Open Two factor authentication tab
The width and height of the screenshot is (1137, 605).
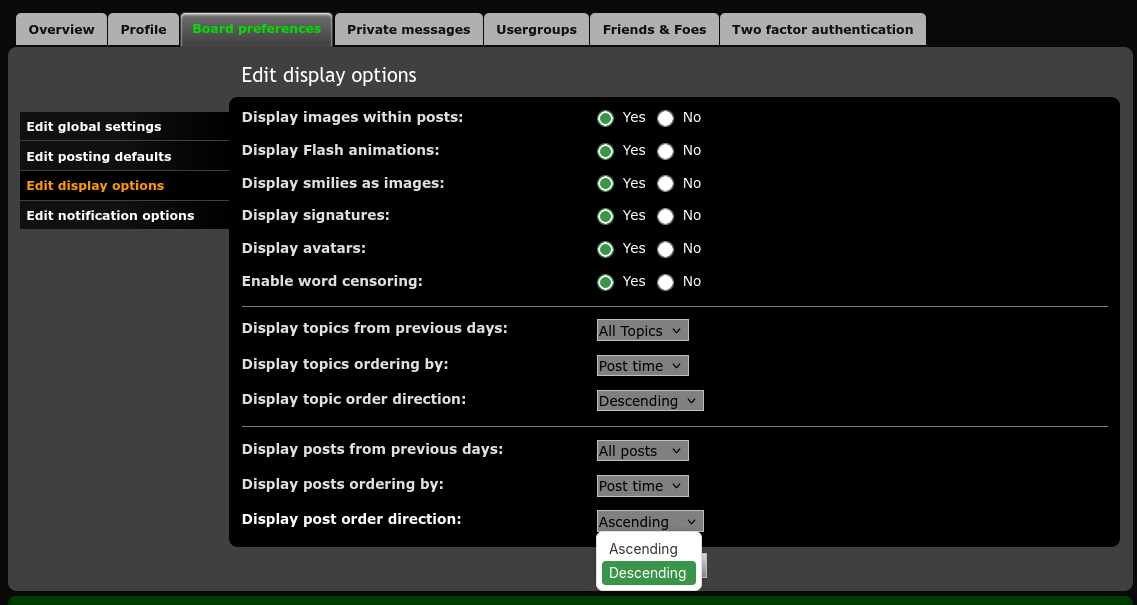tap(822, 30)
